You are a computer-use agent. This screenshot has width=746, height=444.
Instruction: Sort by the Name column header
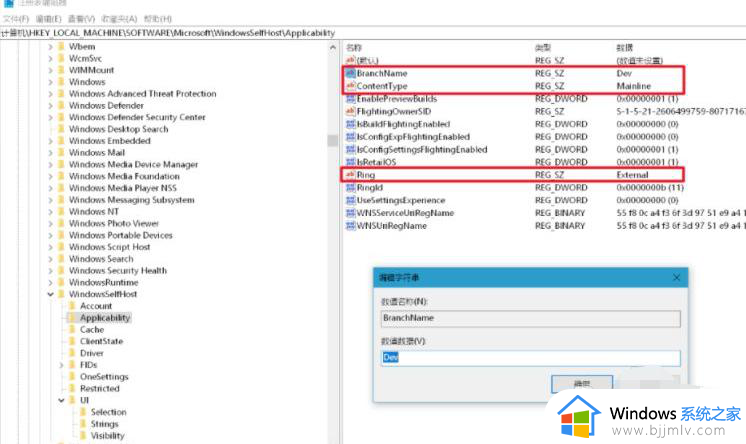pos(353,48)
